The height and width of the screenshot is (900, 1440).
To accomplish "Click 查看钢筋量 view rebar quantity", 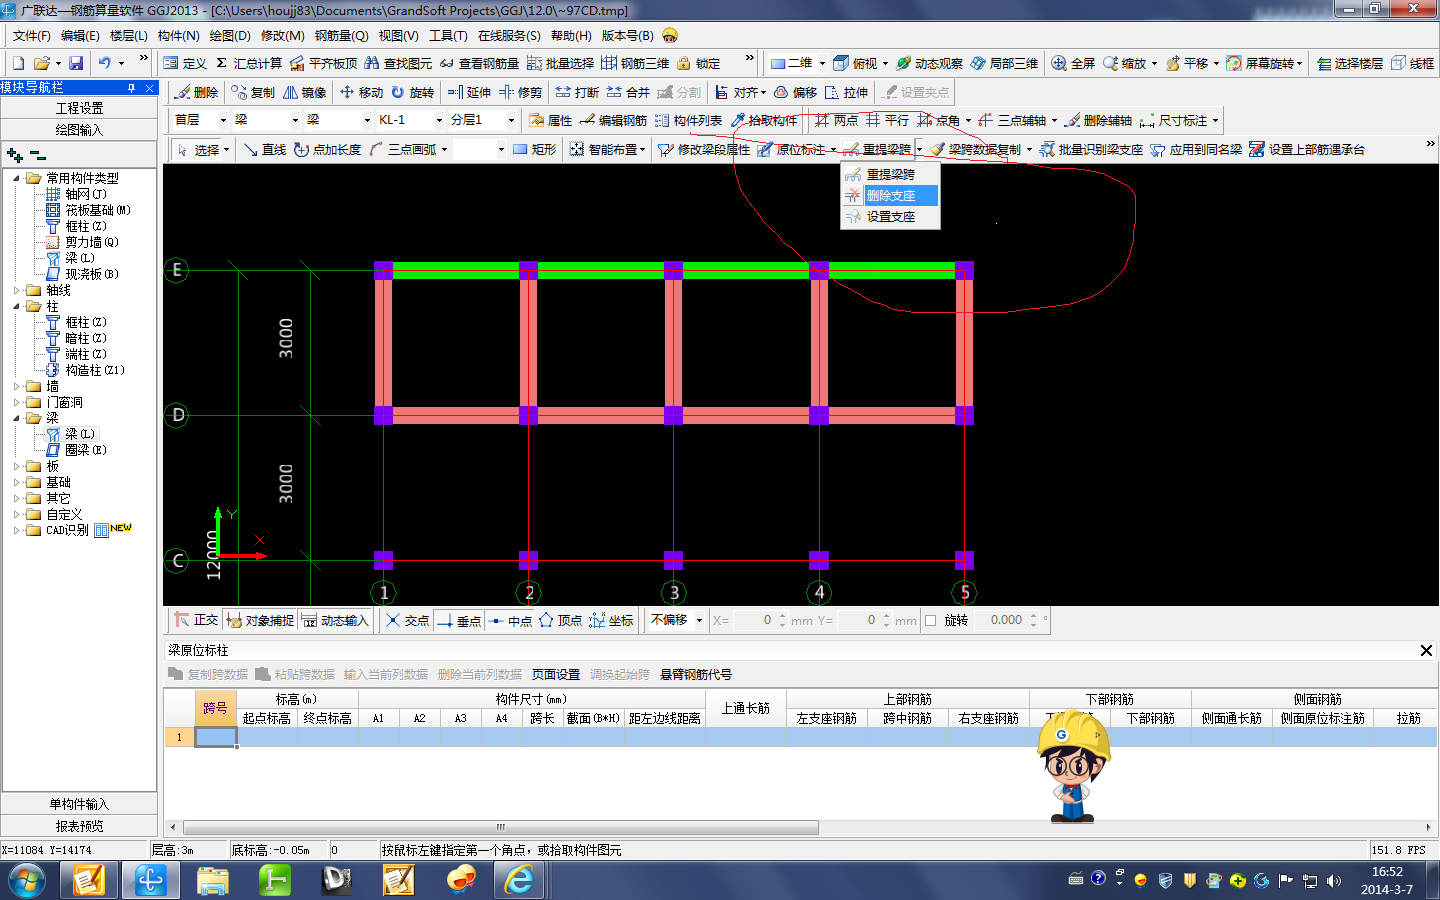I will pyautogui.click(x=479, y=63).
